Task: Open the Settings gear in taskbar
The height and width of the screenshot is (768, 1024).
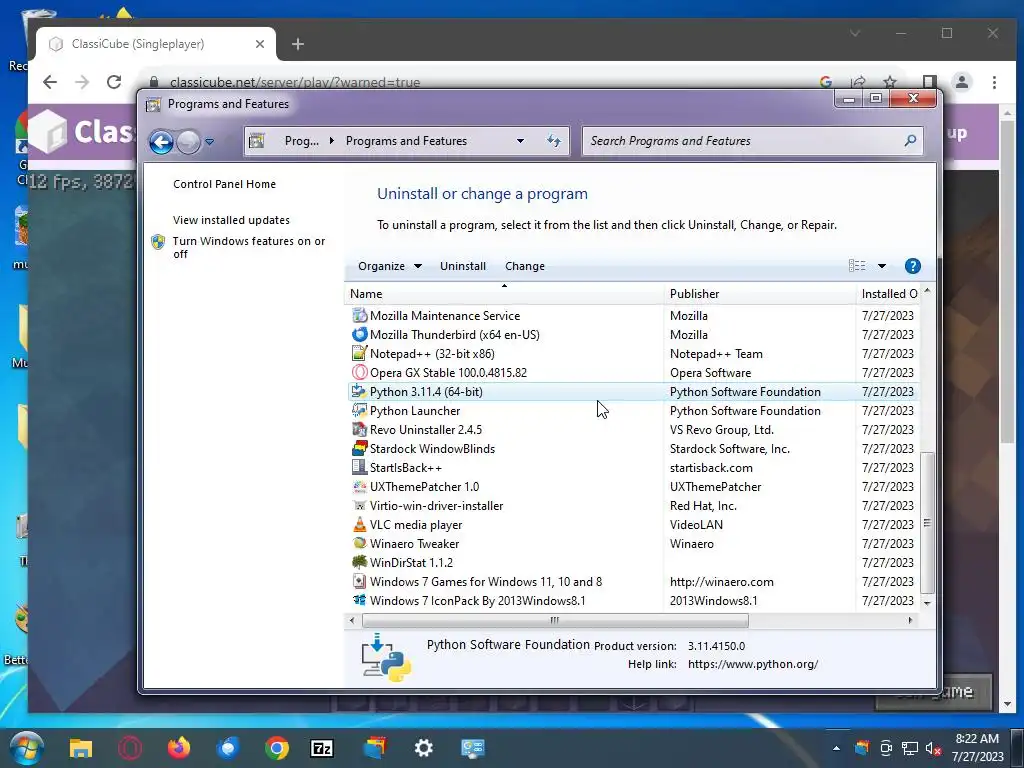Action: coord(423,748)
